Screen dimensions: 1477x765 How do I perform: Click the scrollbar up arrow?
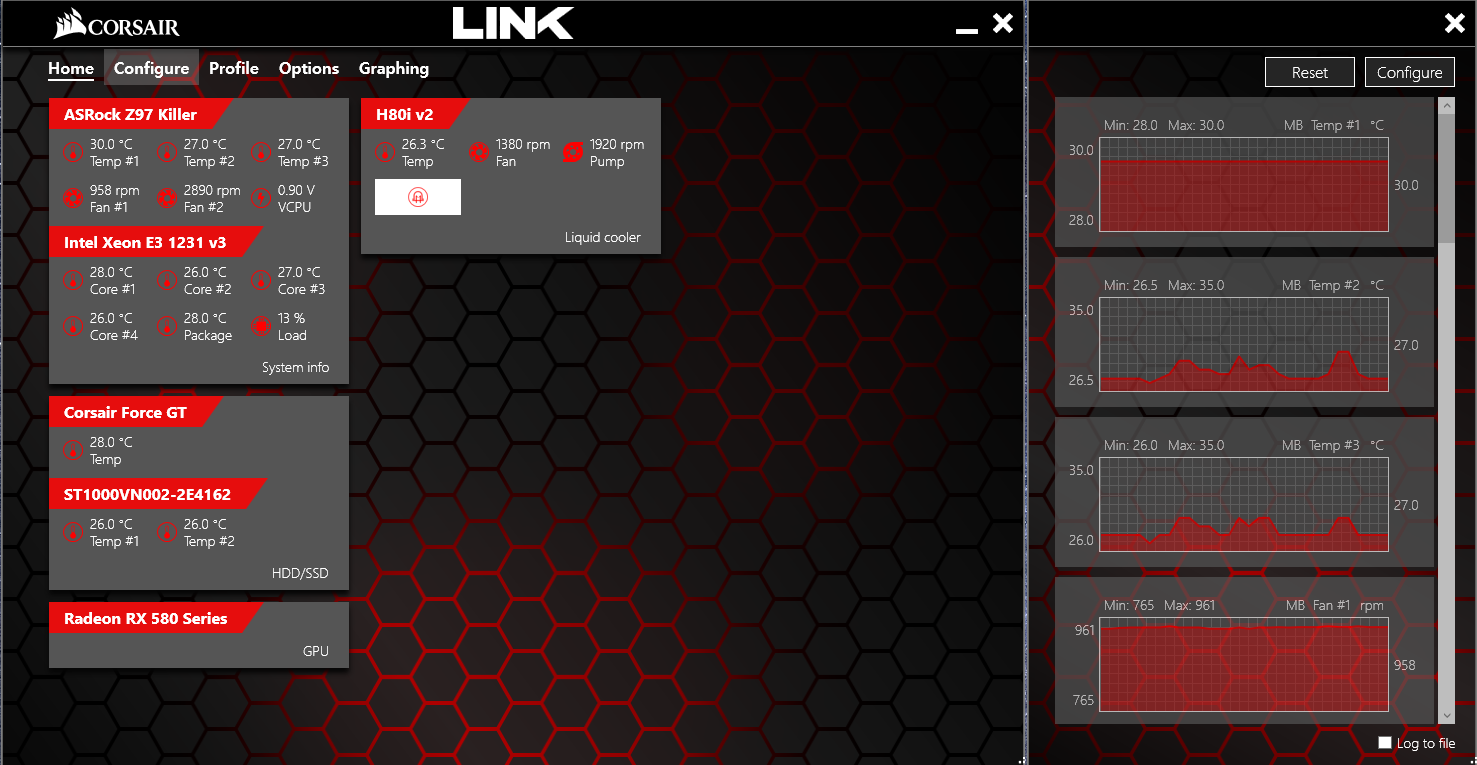click(x=1447, y=105)
